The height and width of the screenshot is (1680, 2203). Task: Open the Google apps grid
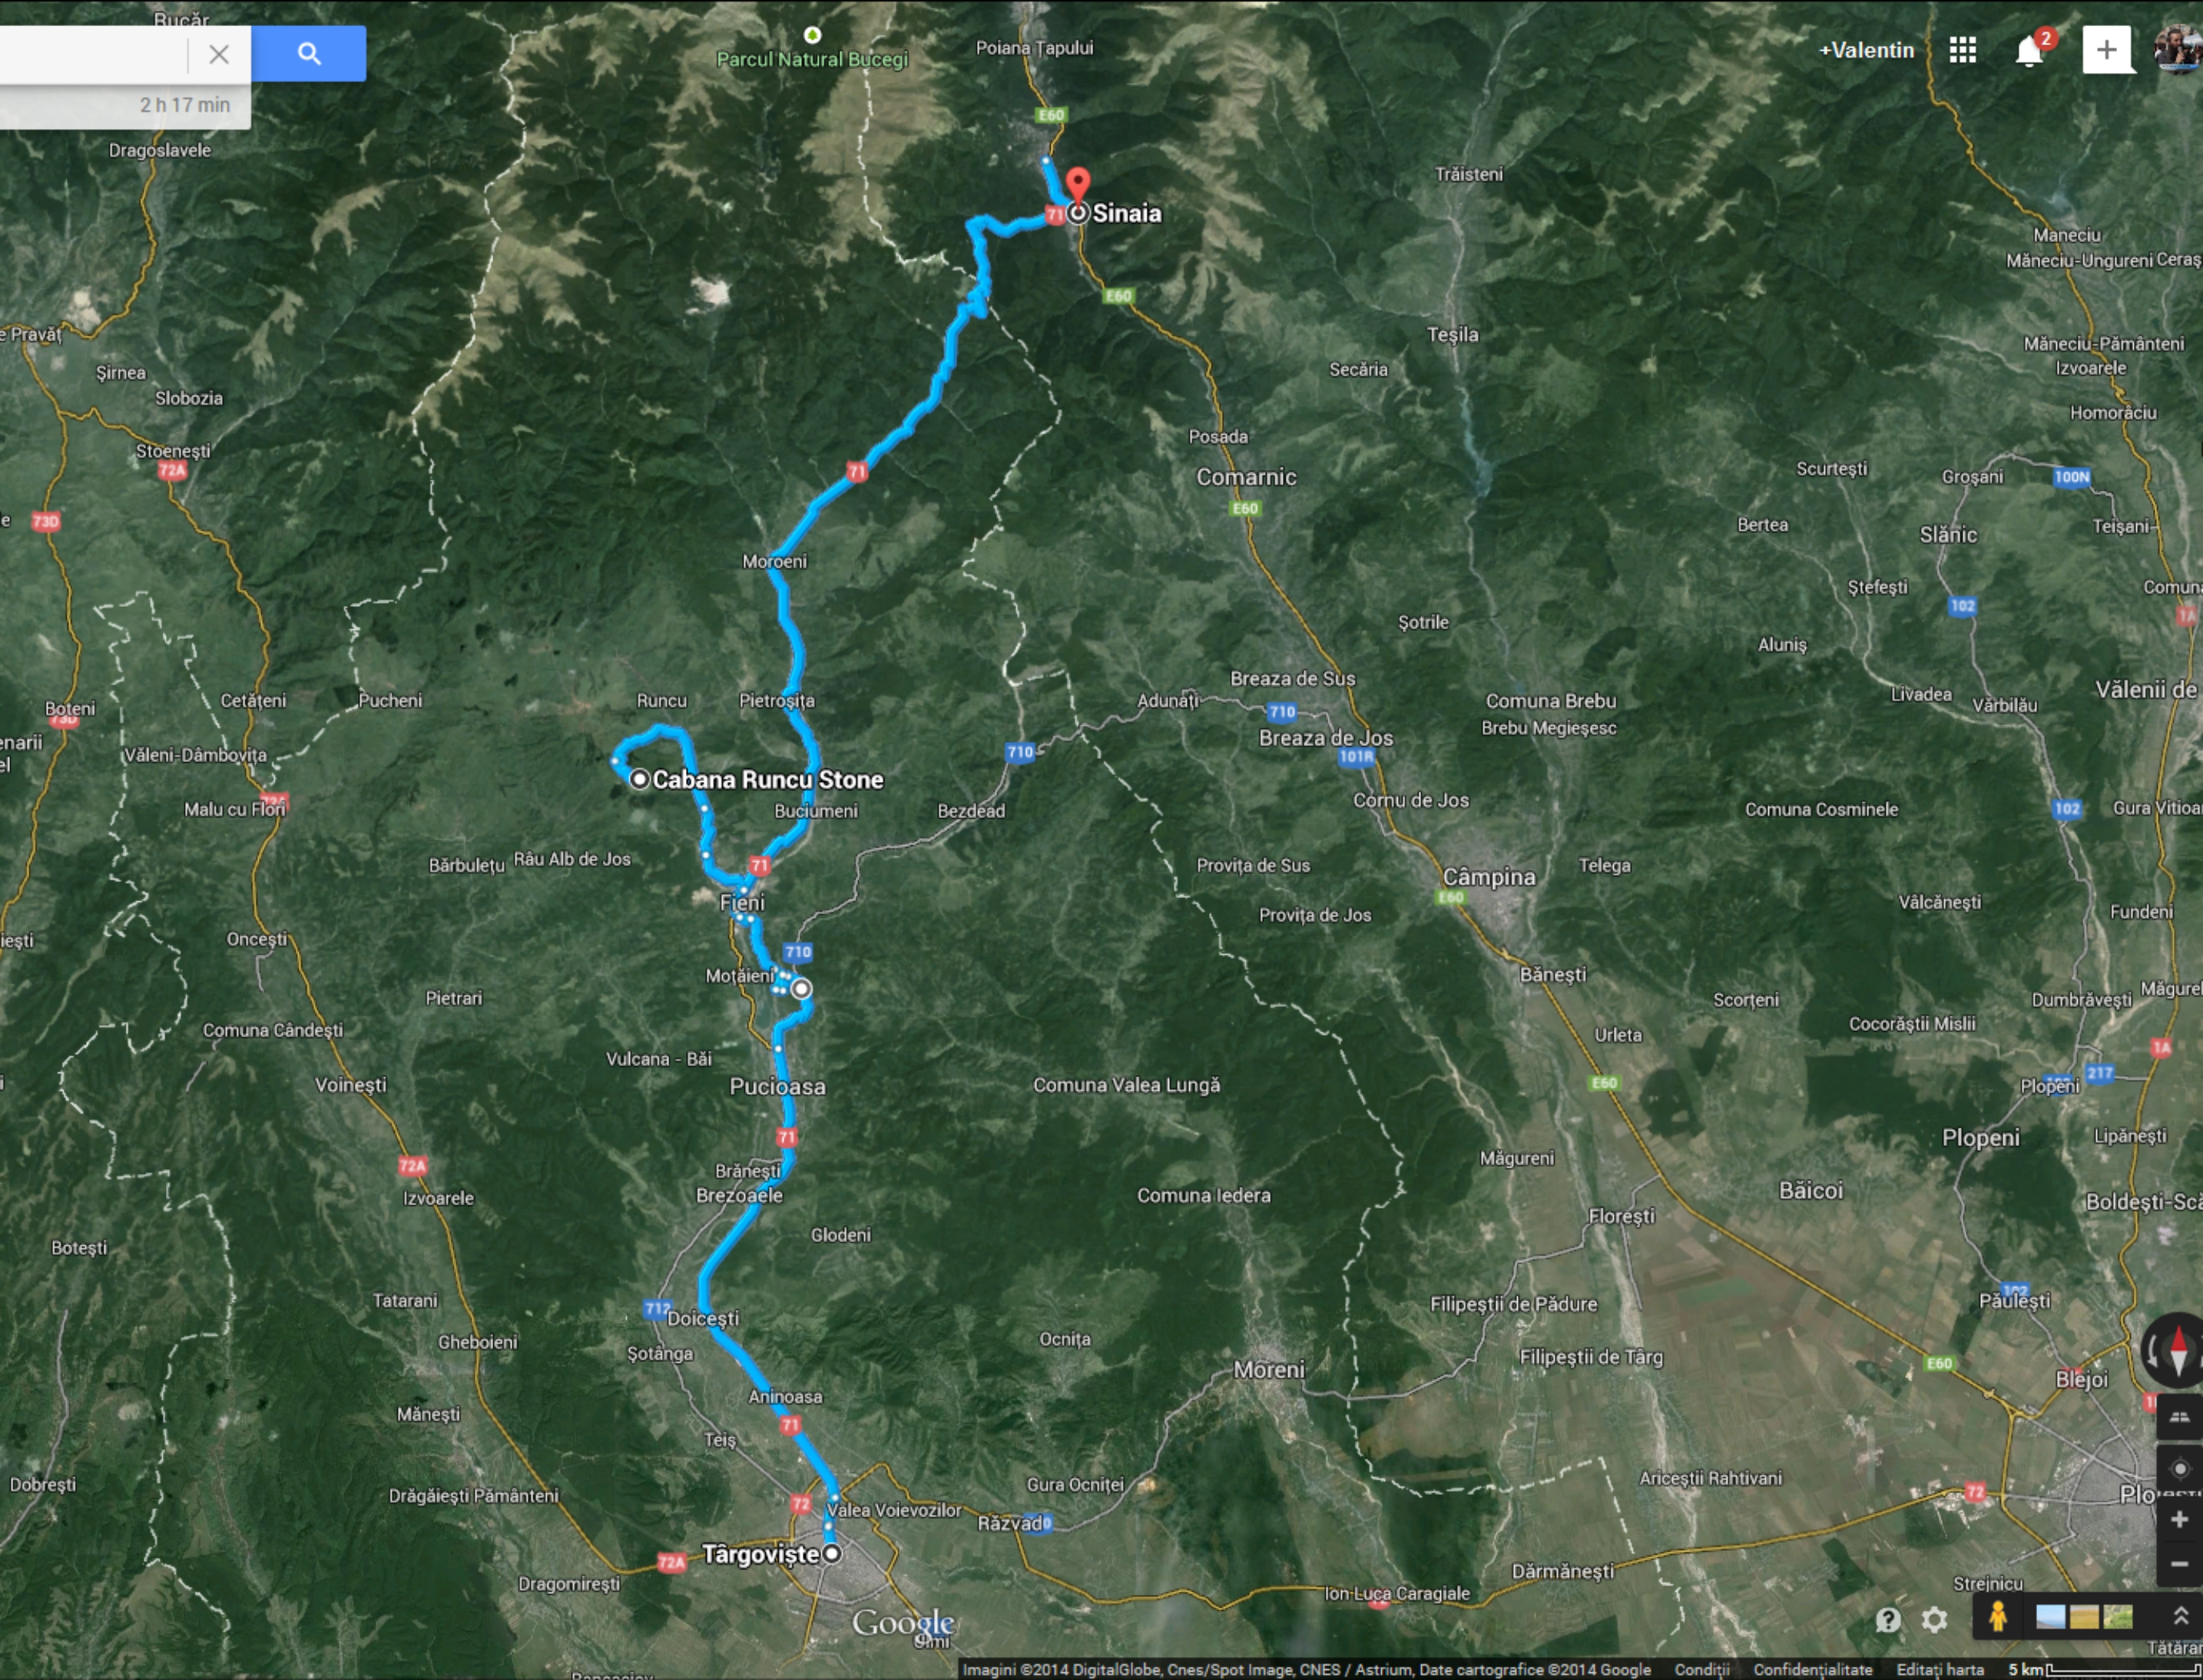[x=1962, y=50]
